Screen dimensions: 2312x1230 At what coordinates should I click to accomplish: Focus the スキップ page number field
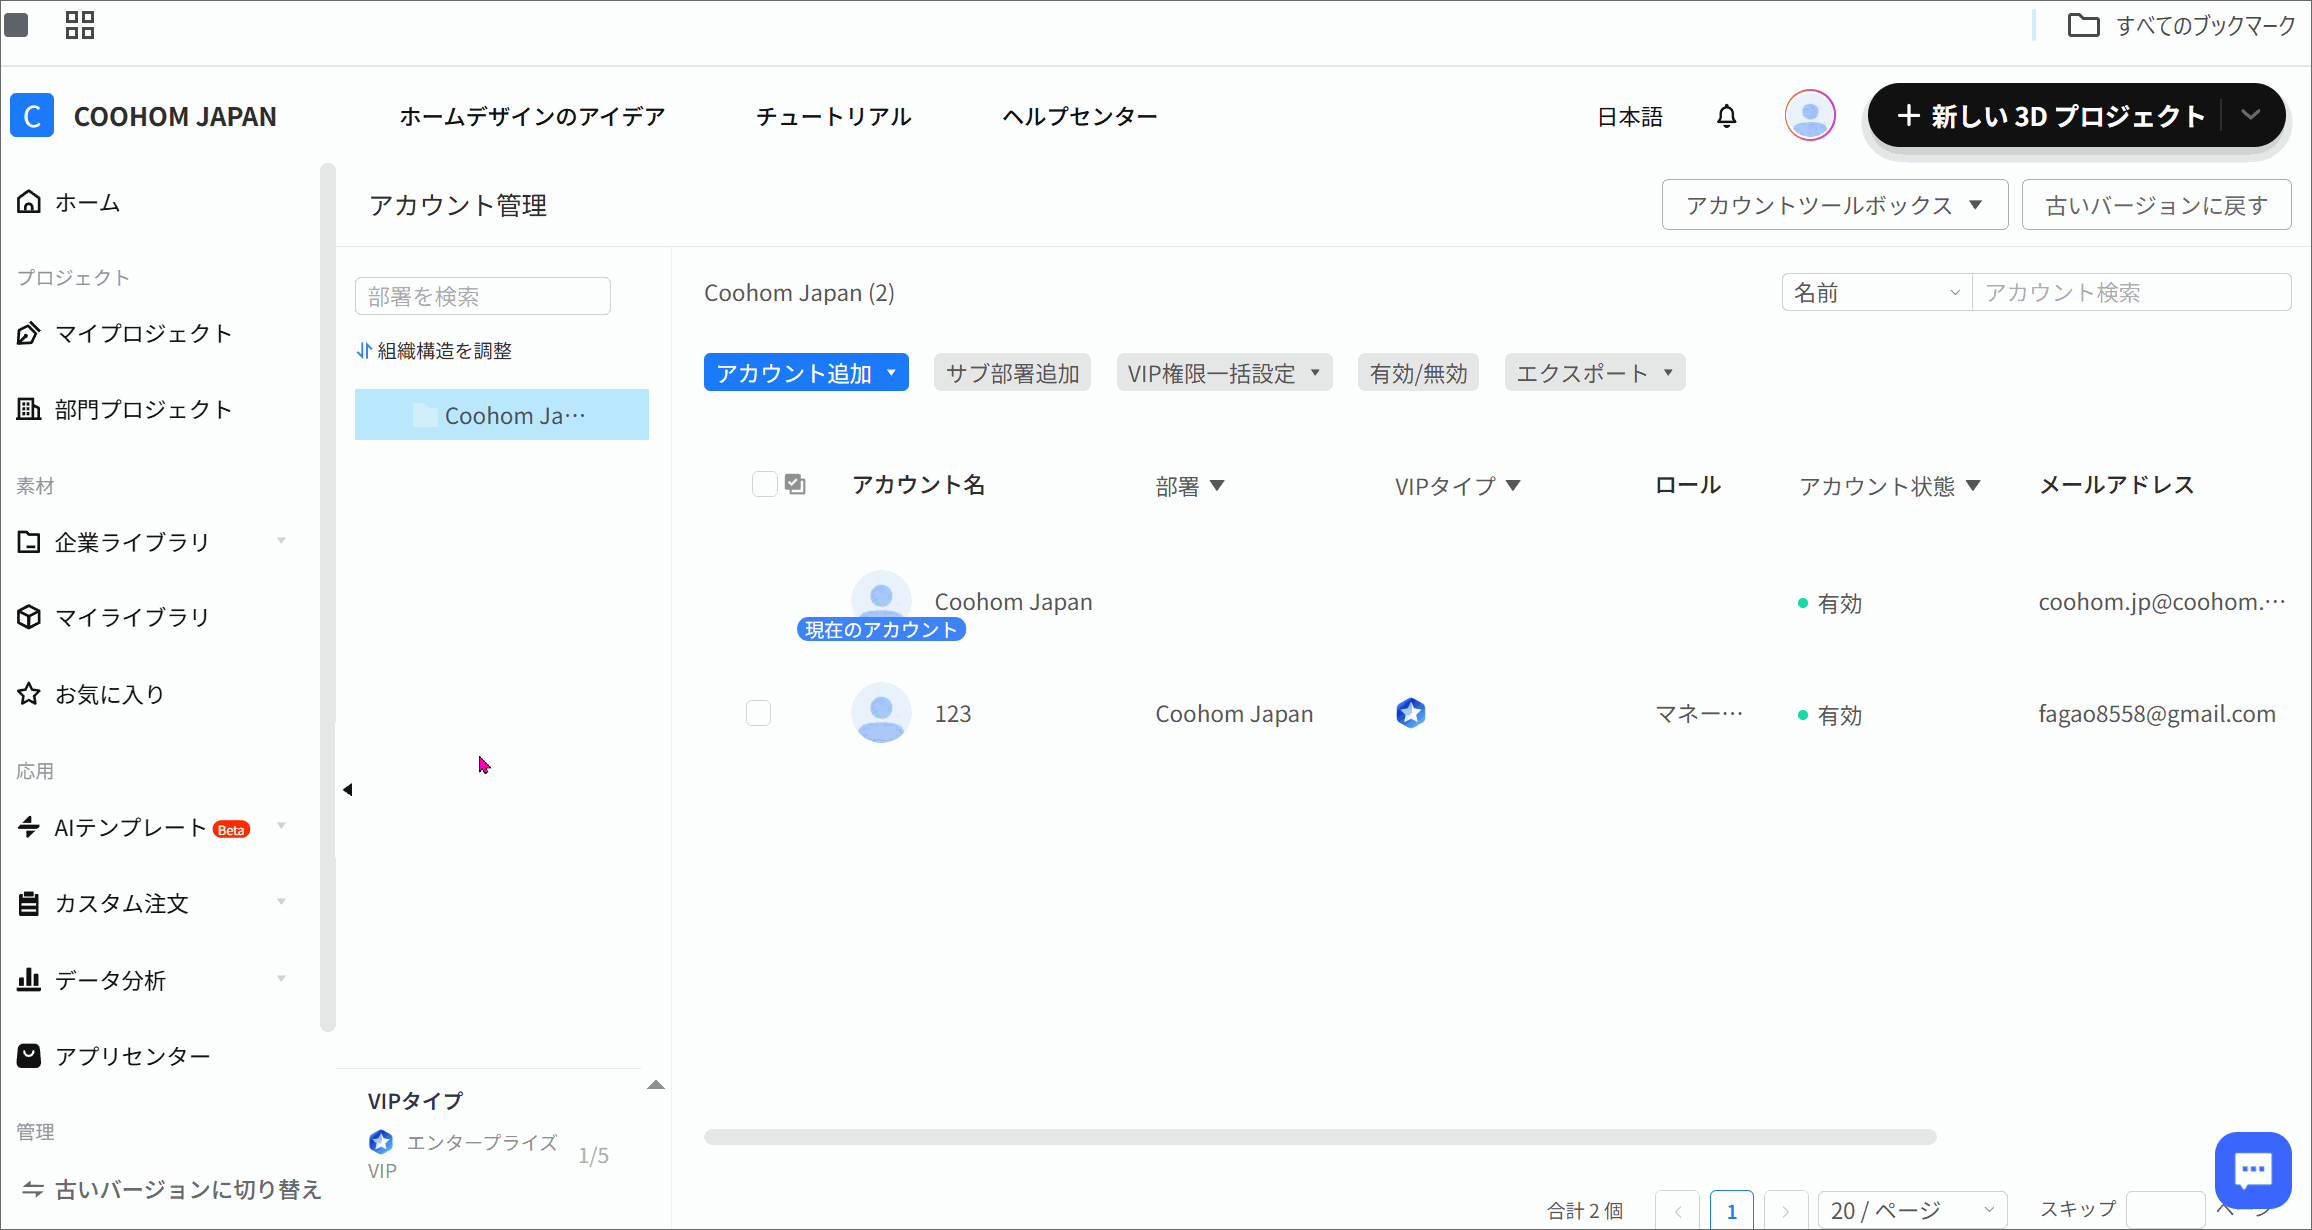[x=2165, y=1210]
